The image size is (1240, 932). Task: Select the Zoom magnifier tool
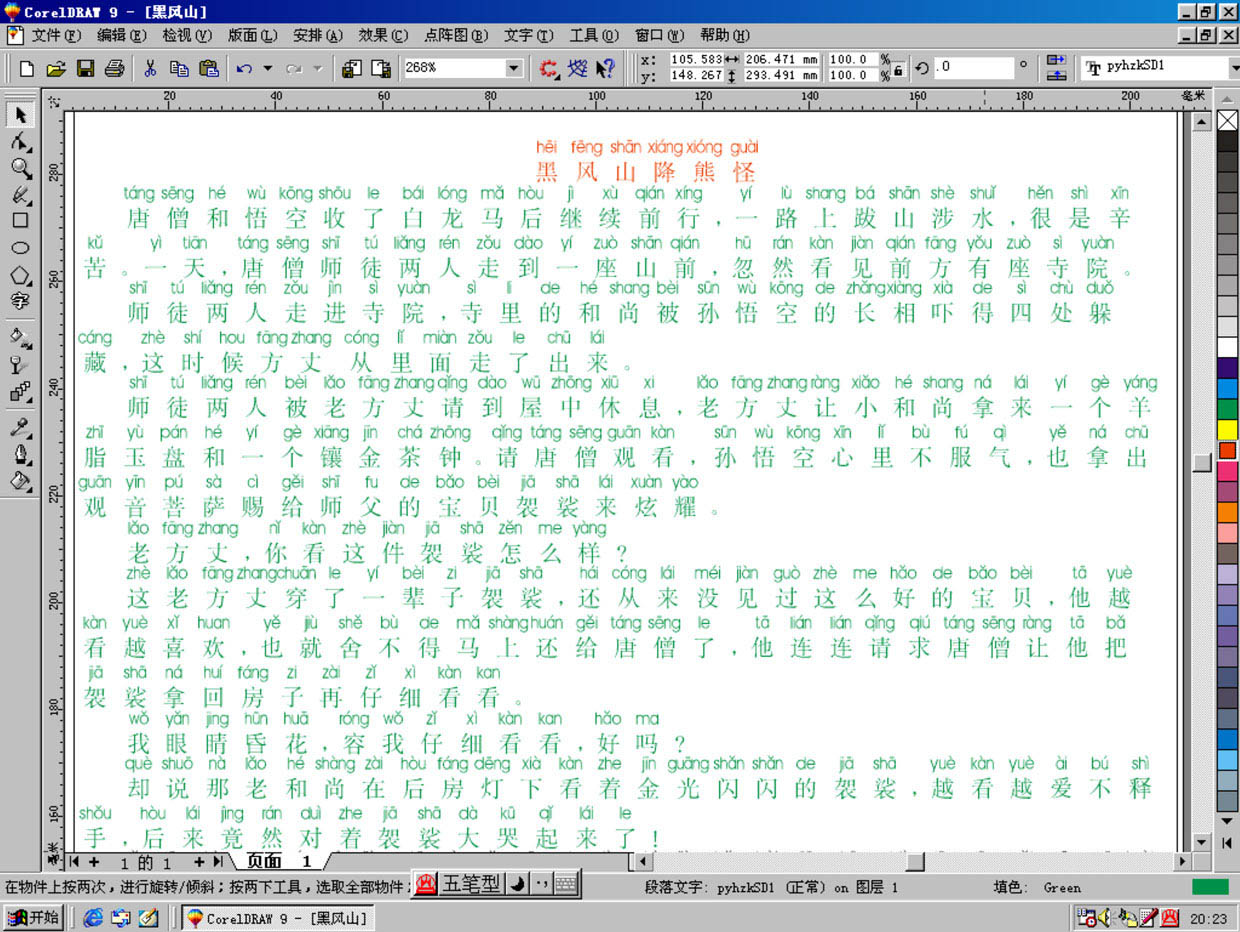20,168
